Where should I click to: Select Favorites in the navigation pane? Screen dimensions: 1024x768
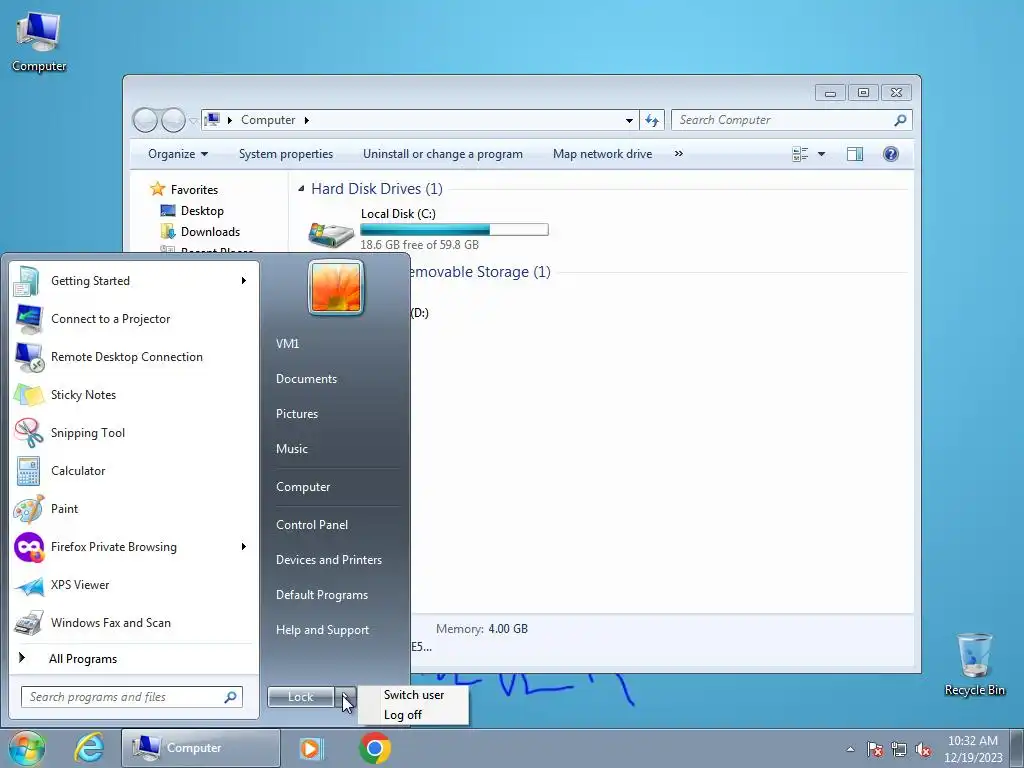coord(194,189)
